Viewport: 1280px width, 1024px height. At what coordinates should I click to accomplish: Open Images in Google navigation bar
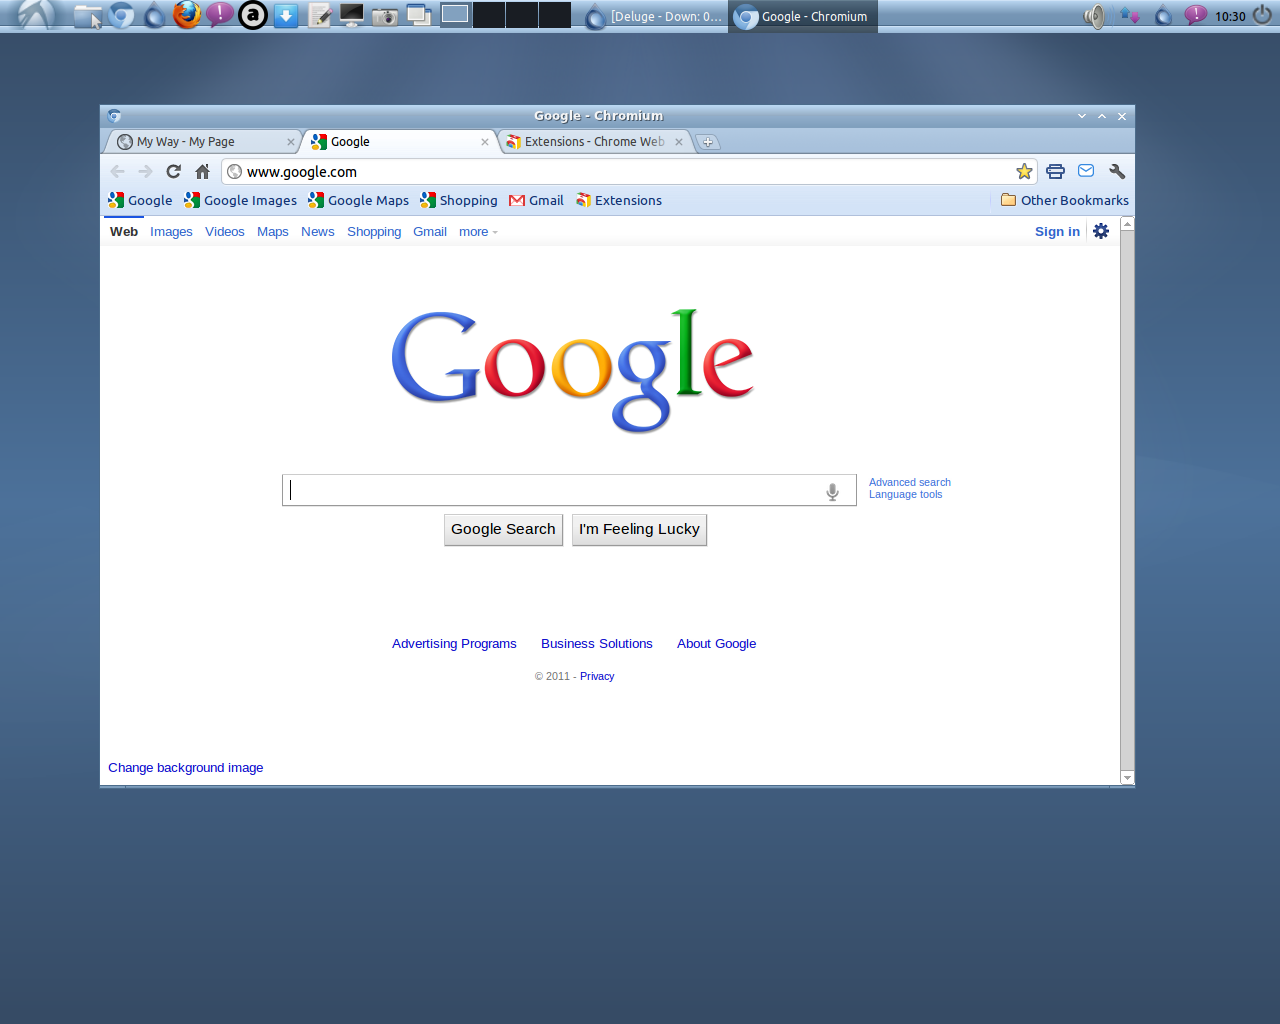coord(171,232)
